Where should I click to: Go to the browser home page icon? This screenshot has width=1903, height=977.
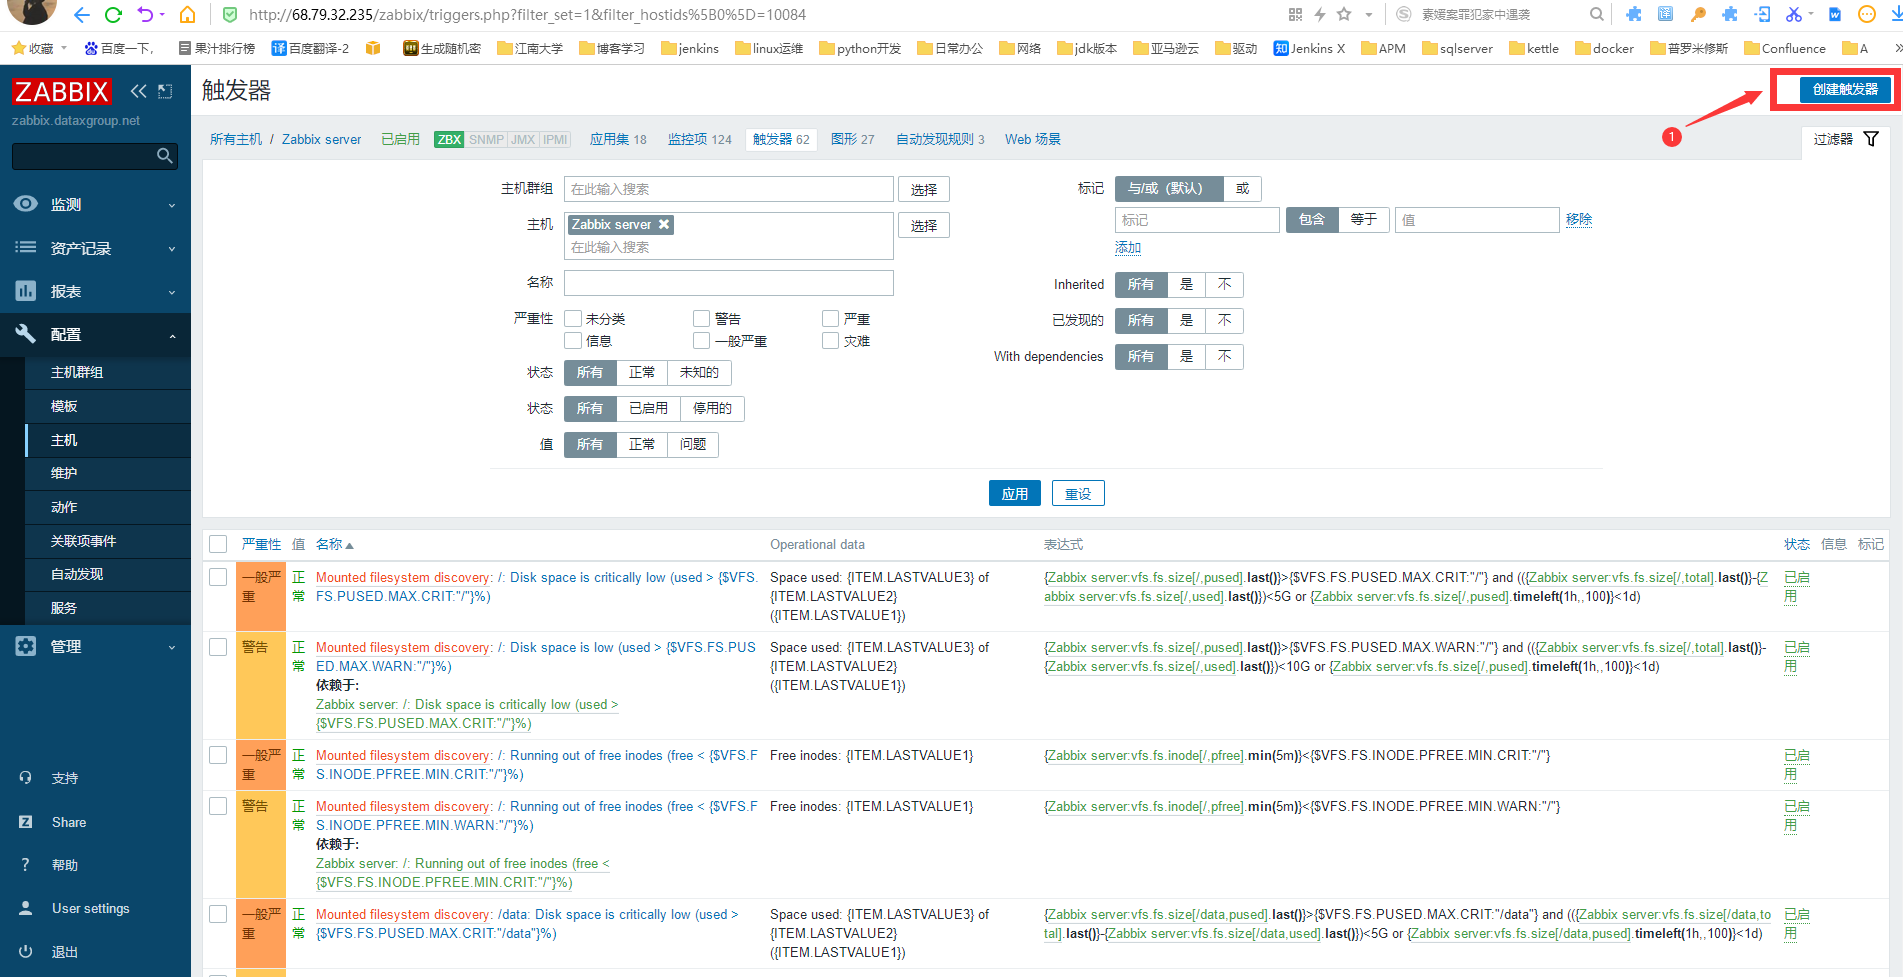(x=187, y=15)
